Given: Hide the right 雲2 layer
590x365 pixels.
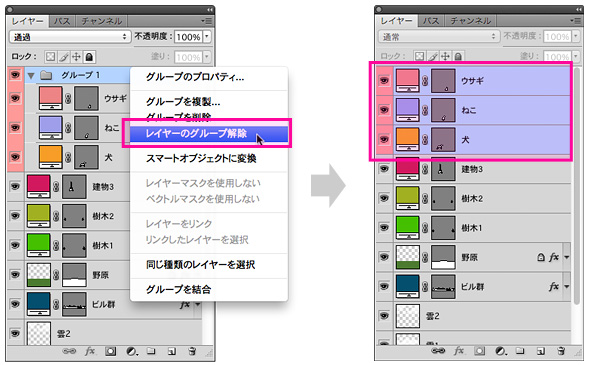Looking at the screenshot, I should coord(384,316).
